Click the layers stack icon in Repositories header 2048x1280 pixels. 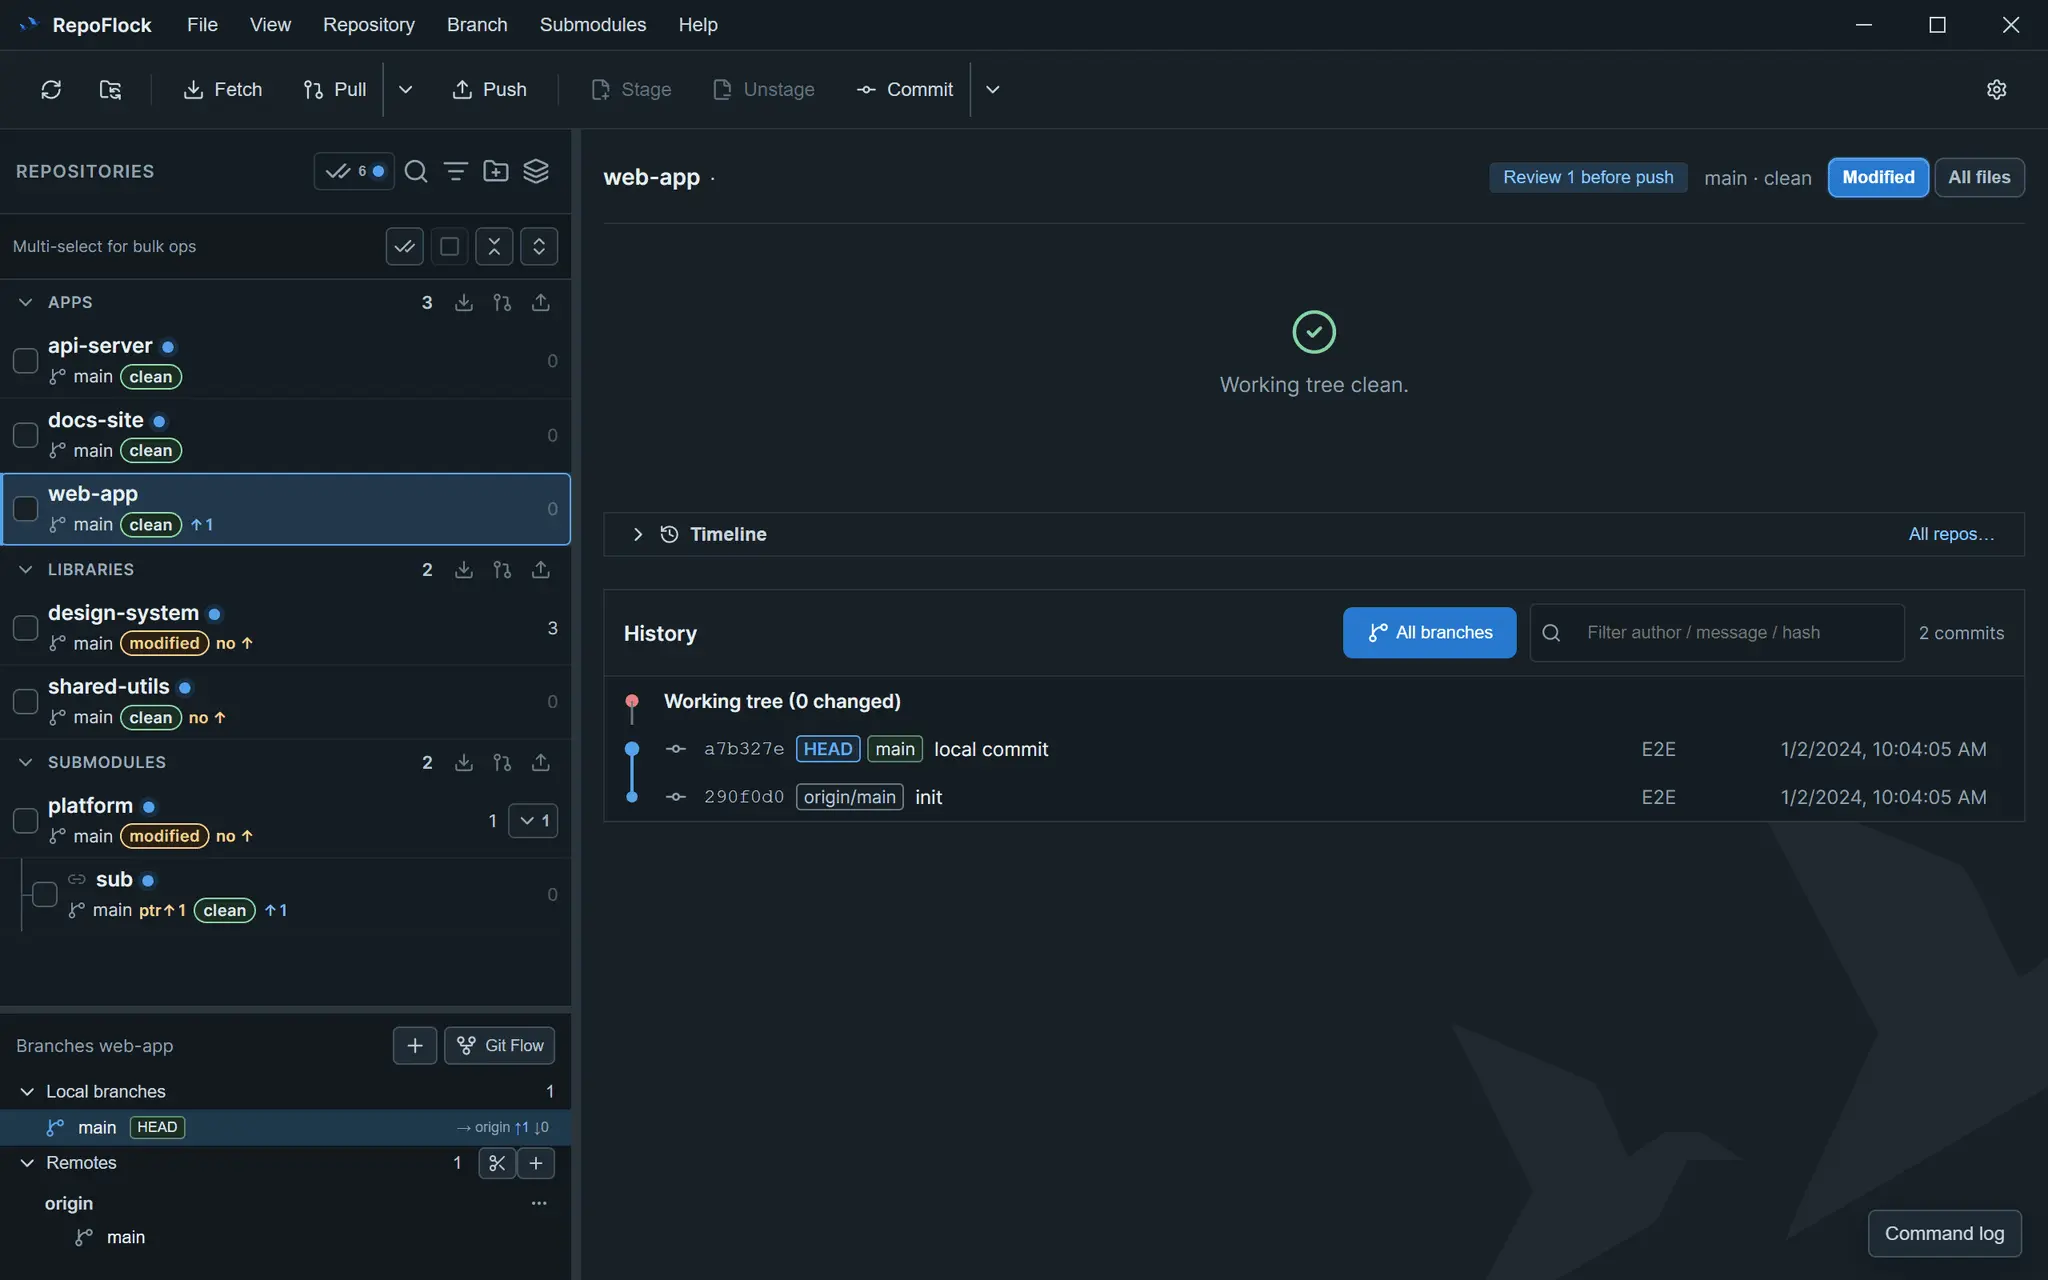point(536,172)
